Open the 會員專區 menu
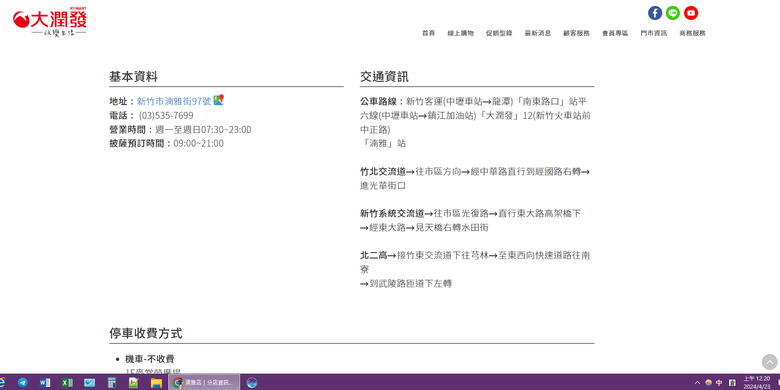The width and height of the screenshot is (780, 390). 615,33
